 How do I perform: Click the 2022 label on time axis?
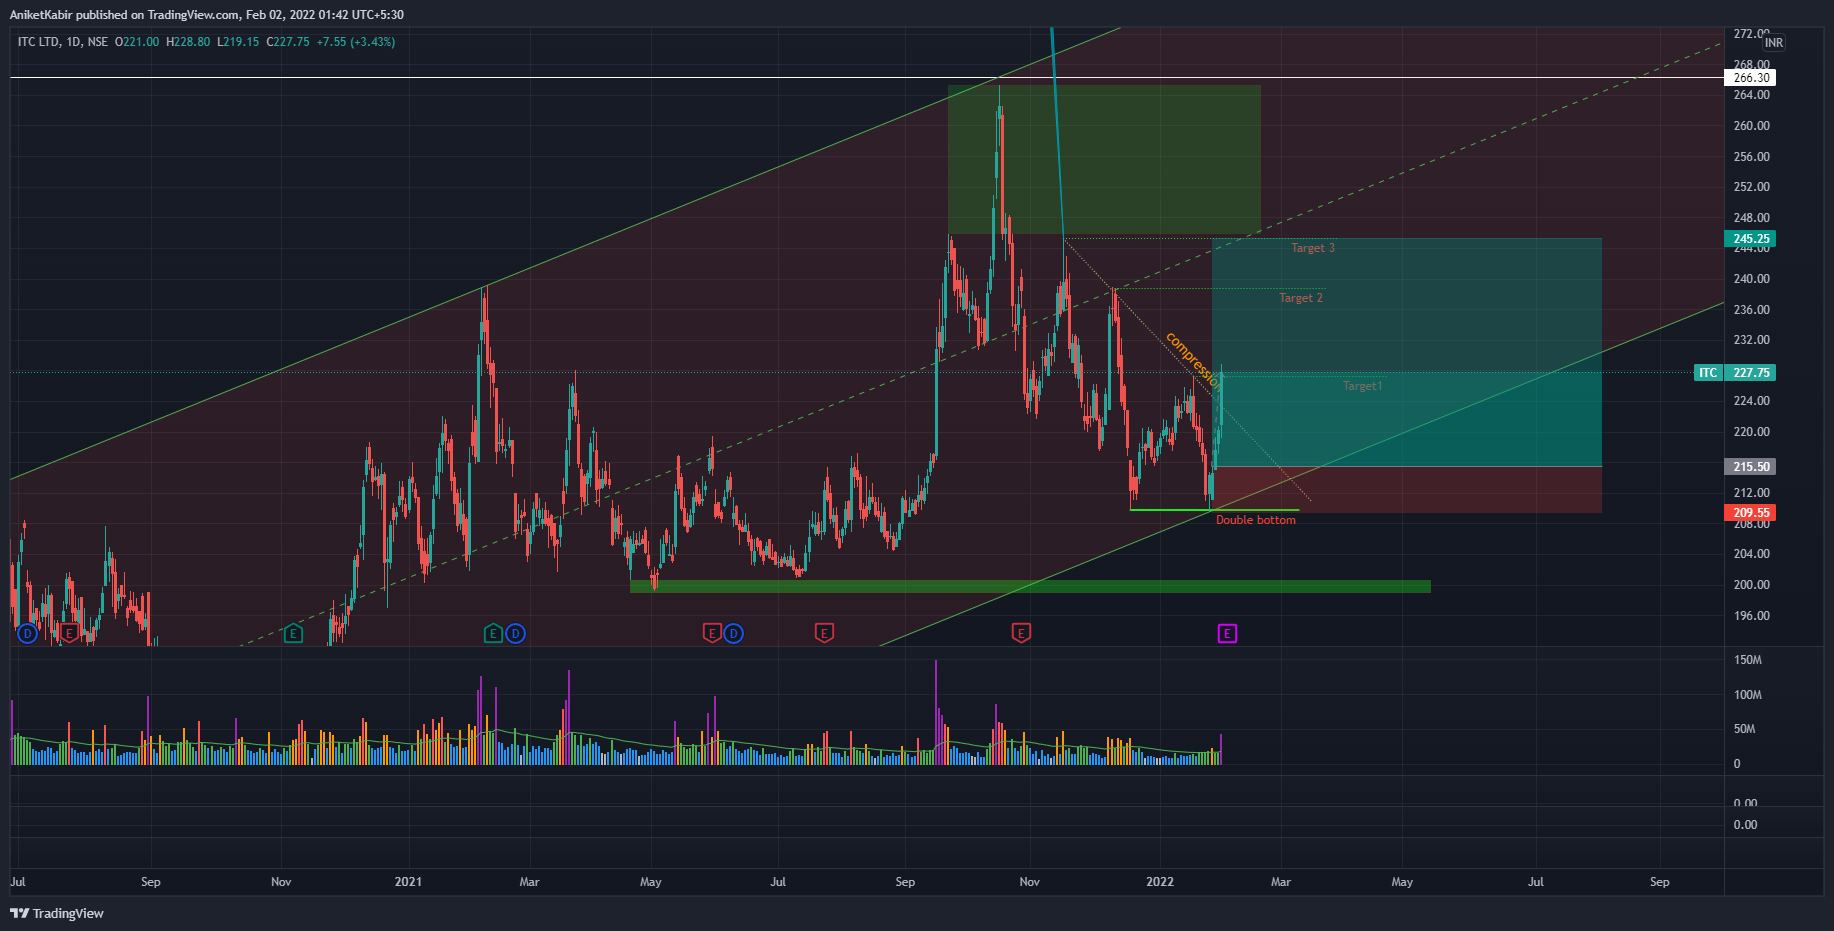coord(1160,882)
